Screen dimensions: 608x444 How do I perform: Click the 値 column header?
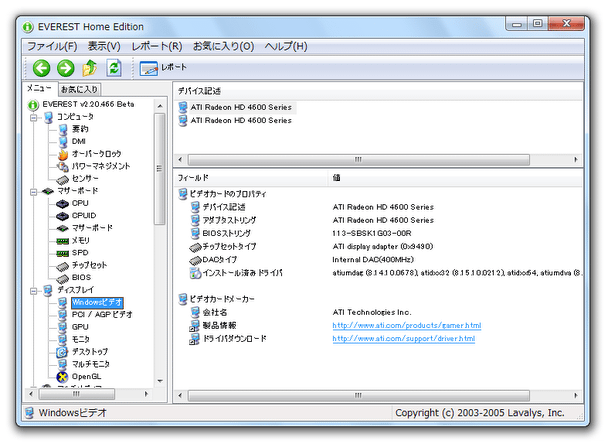point(455,178)
